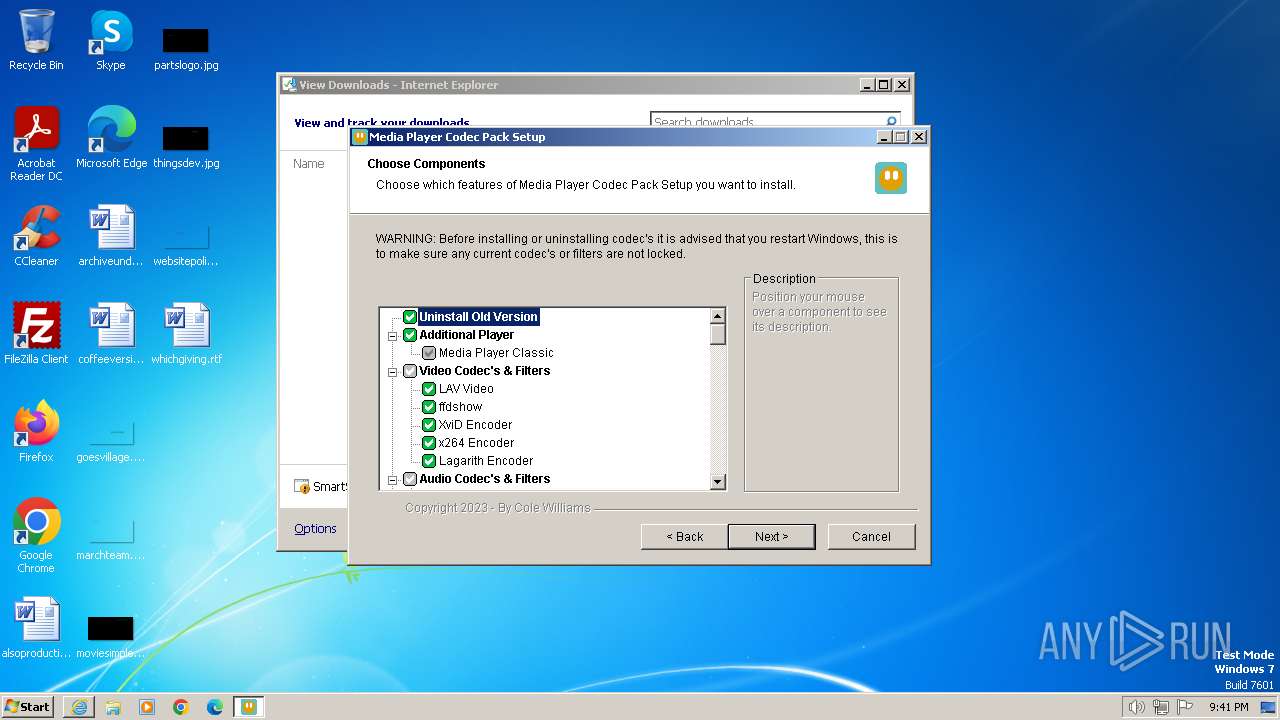The image size is (1280, 720).
Task: Open the CCleaner desktop shortcut
Action: 36,236
